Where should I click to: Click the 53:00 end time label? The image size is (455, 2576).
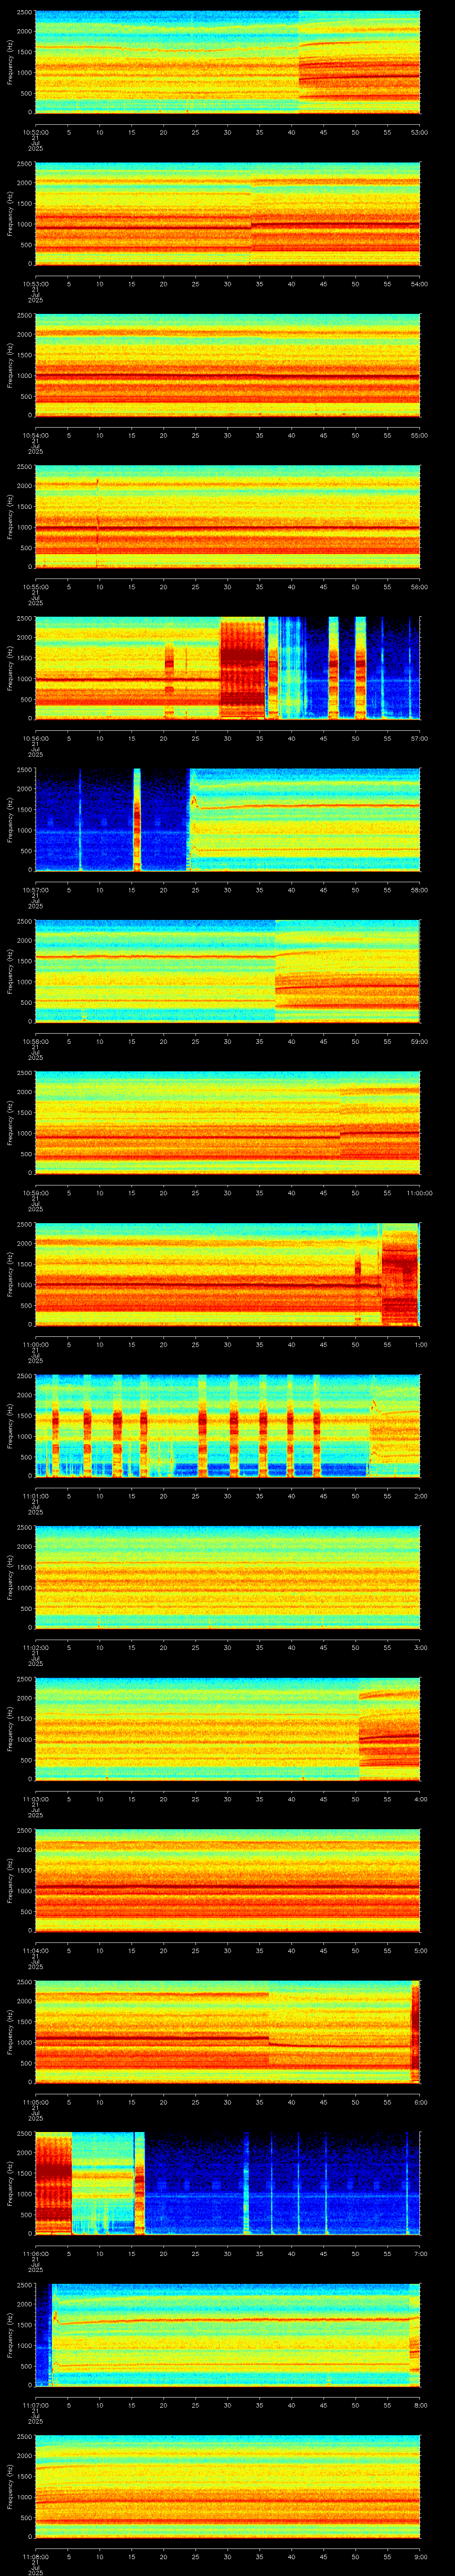point(419,132)
